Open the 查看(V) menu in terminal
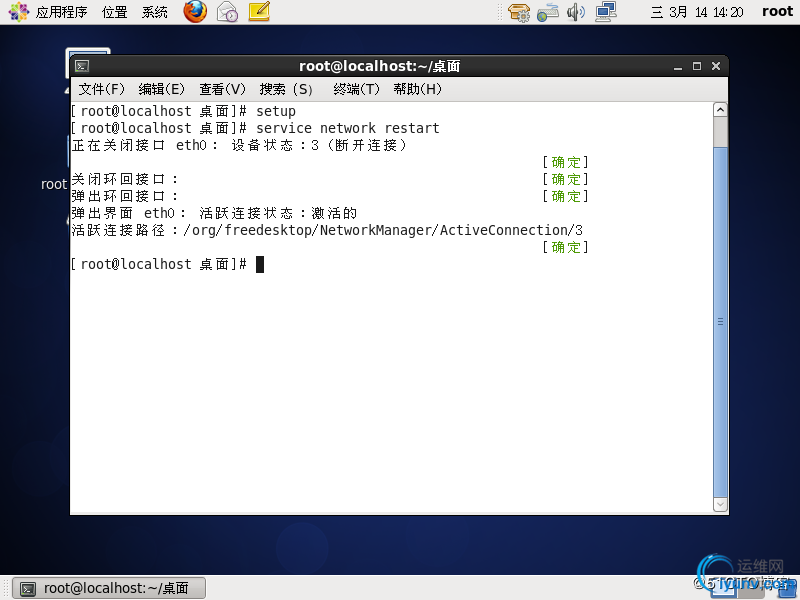800x600 pixels. pos(222,89)
